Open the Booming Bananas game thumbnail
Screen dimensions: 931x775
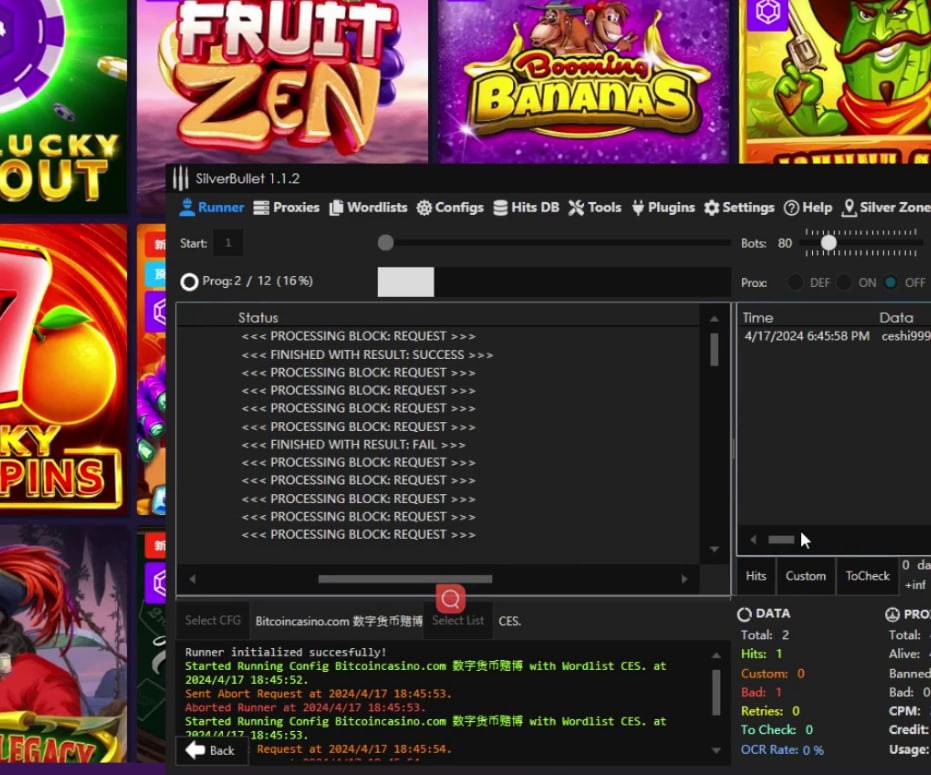pyautogui.click(x=584, y=81)
